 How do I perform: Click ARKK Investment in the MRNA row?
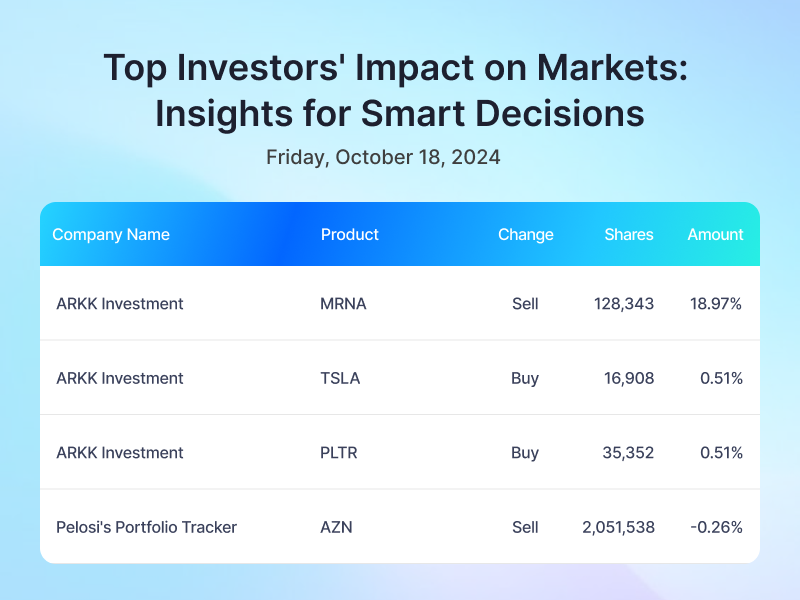(x=119, y=304)
